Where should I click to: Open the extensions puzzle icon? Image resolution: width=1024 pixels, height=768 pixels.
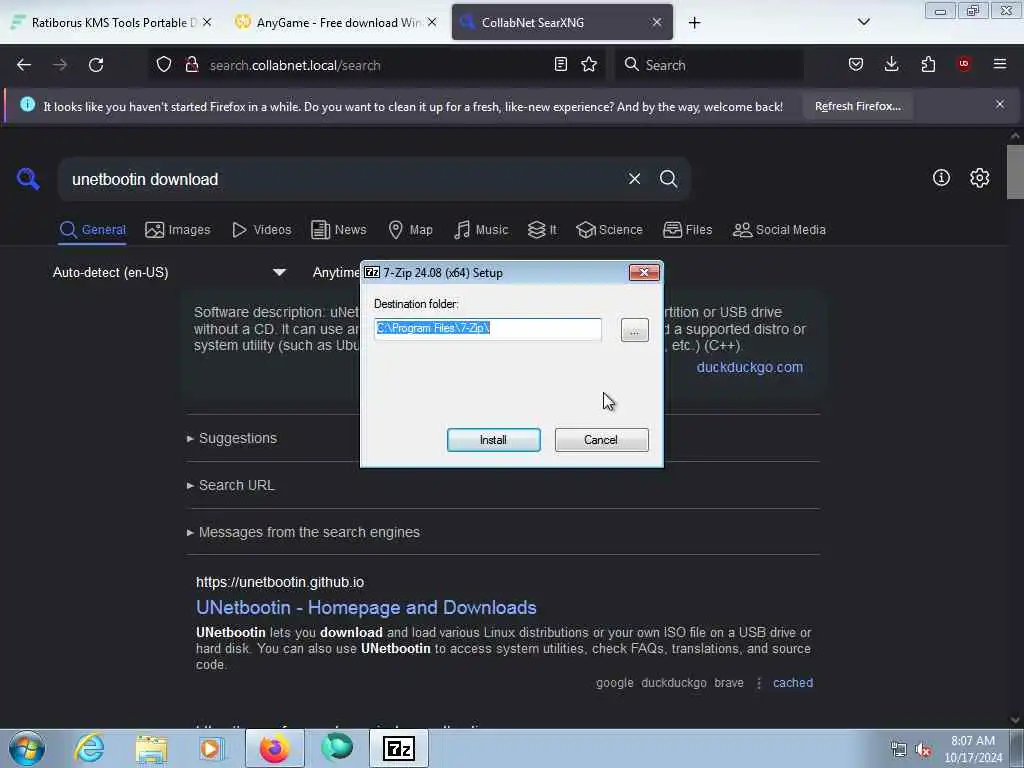(928, 64)
